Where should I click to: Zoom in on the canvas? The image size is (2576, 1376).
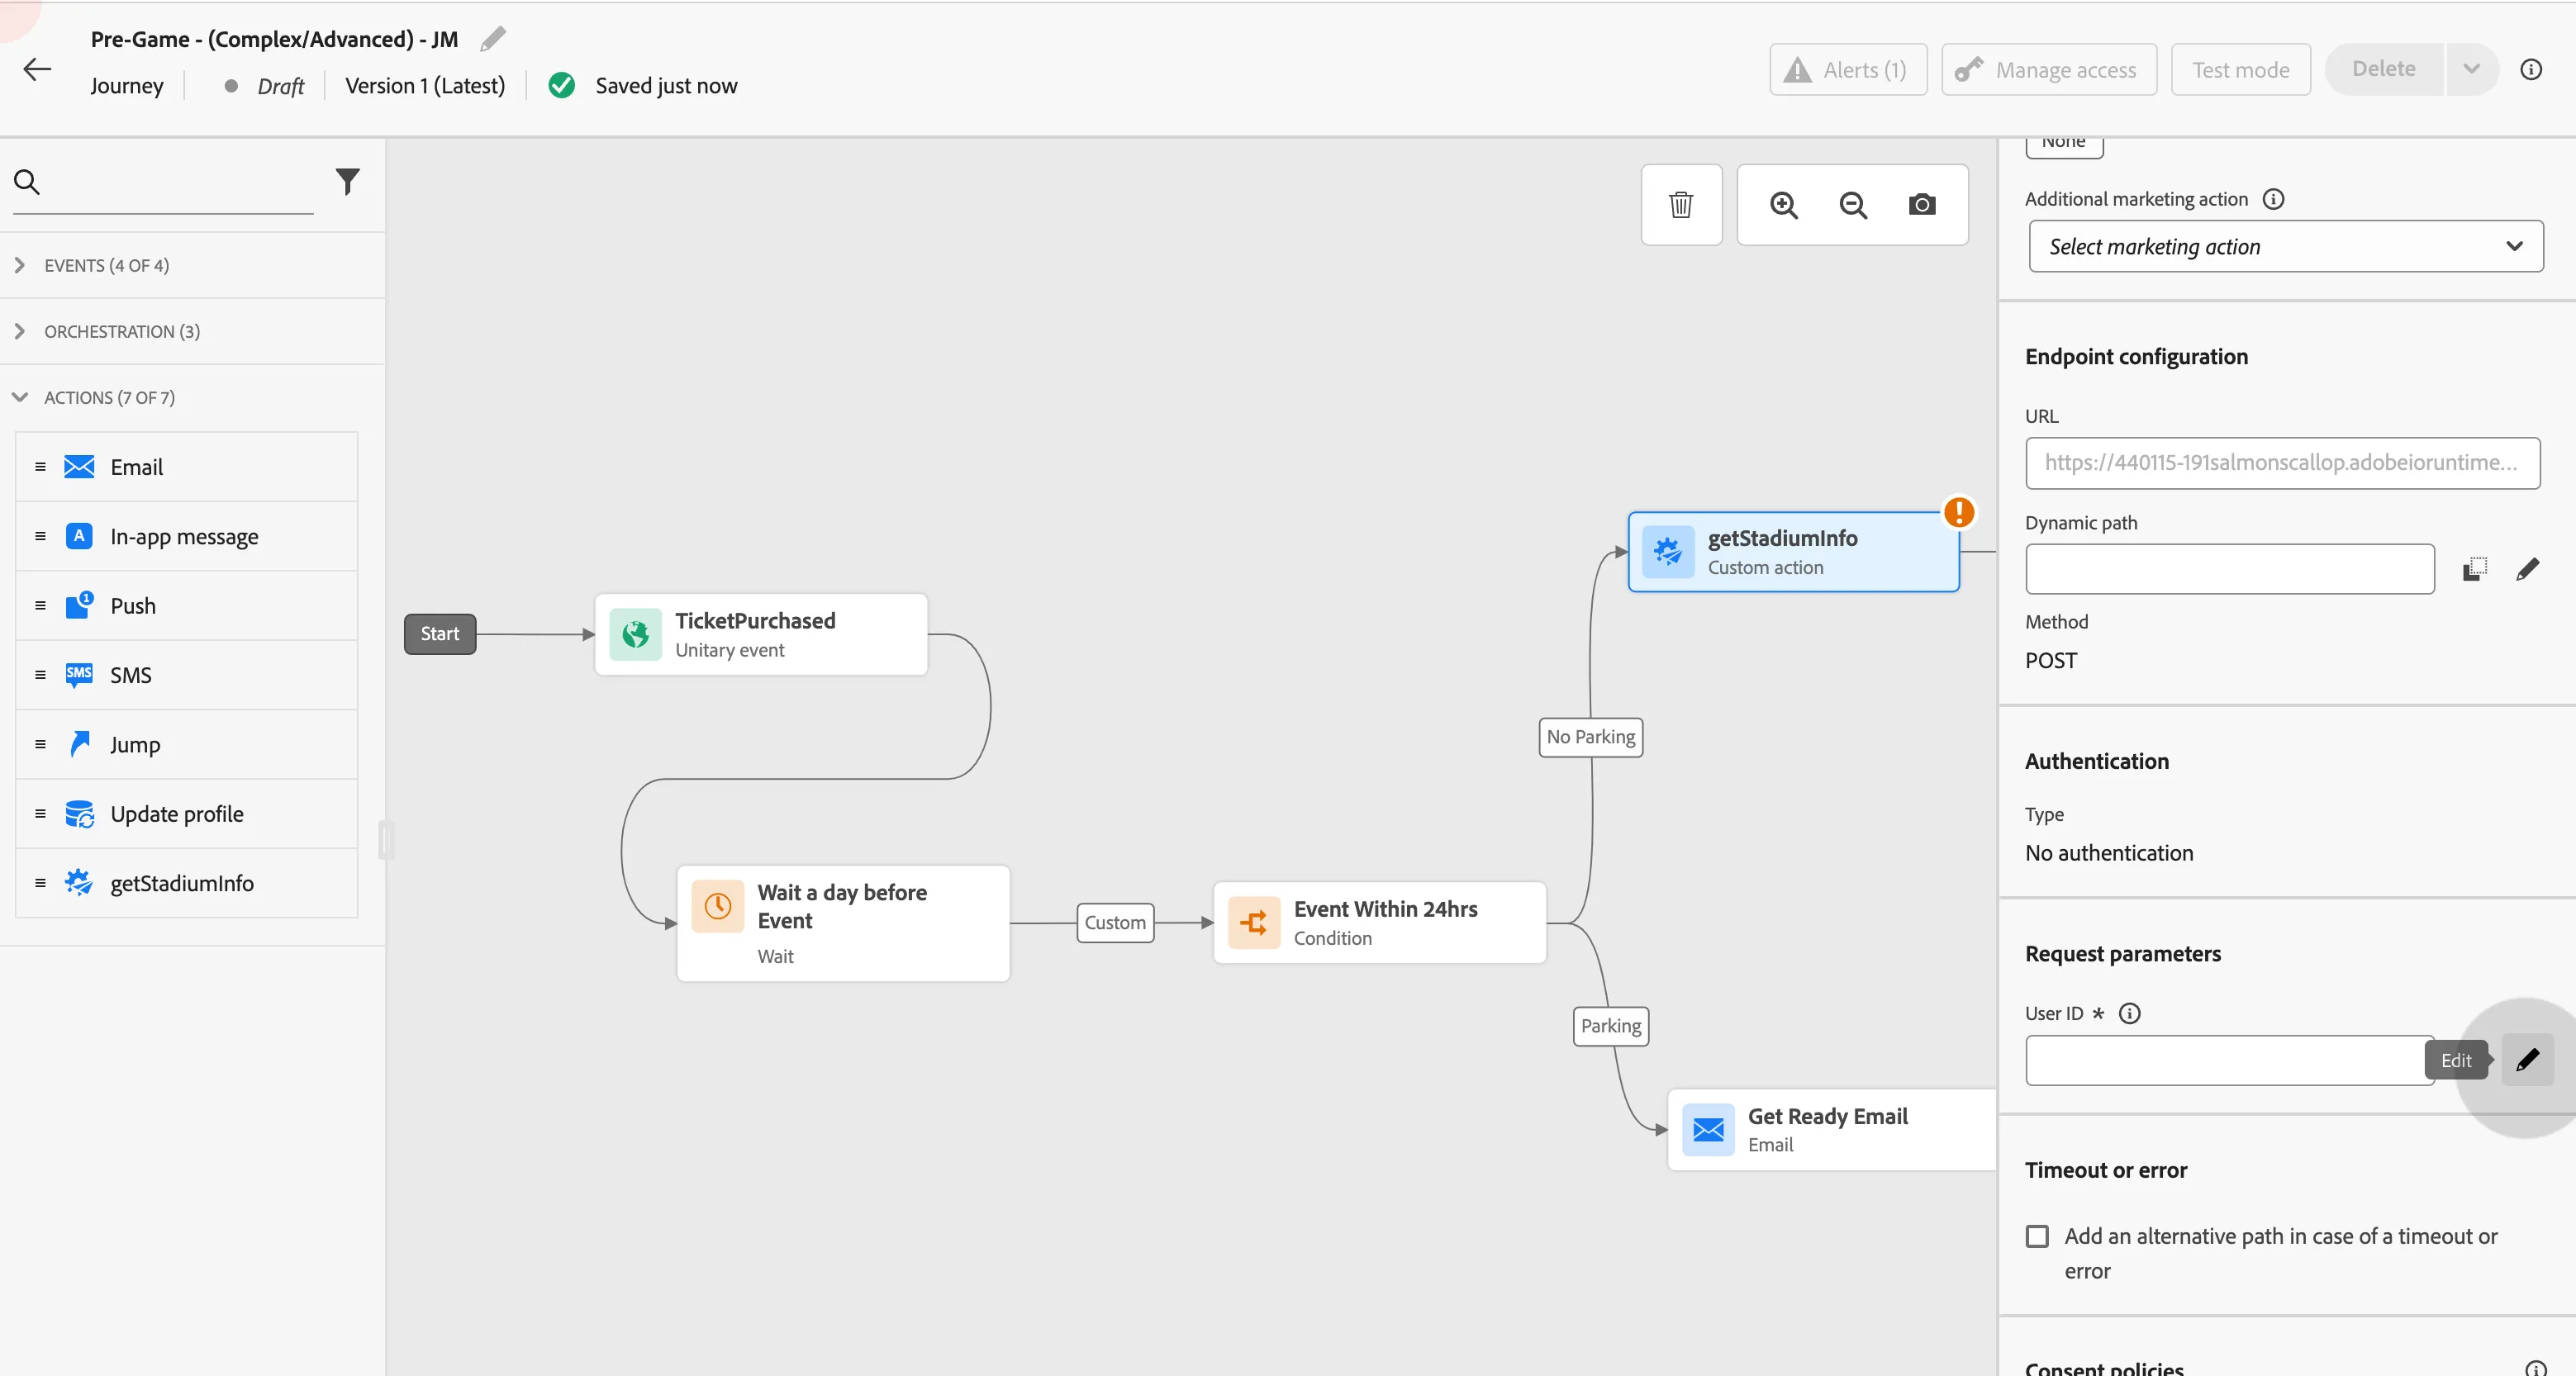coord(1784,205)
